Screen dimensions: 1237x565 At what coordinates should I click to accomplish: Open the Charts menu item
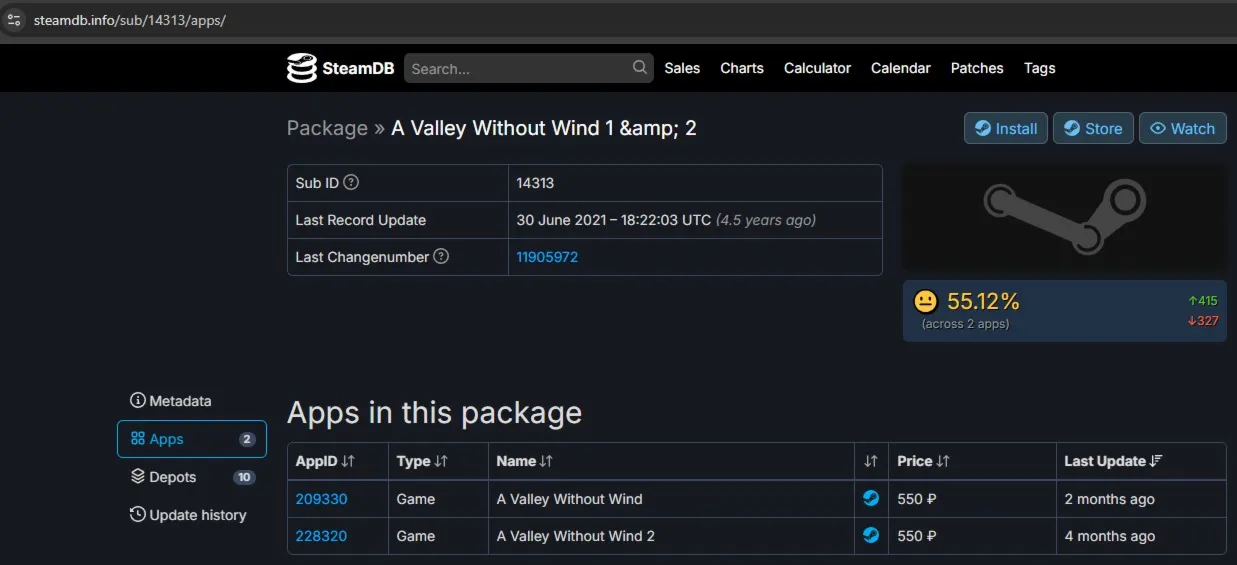point(742,68)
